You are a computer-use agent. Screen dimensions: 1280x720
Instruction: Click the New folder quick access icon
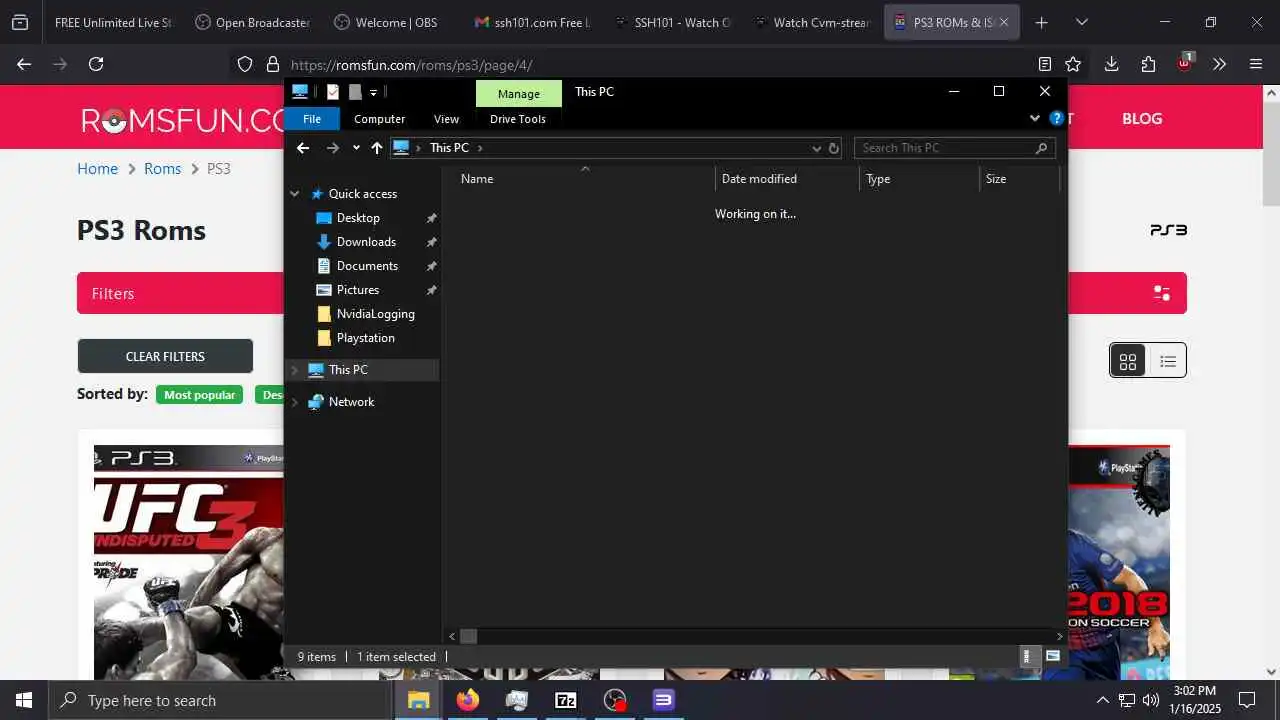point(354,92)
